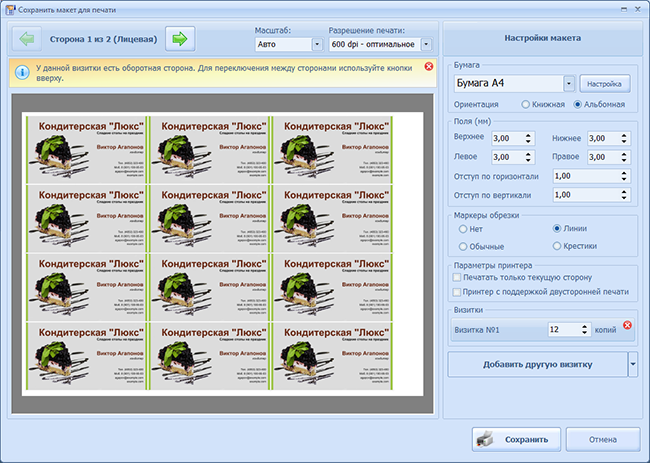Remove Визитка №1 with red X icon
The image size is (650, 463).
pyautogui.click(x=627, y=325)
